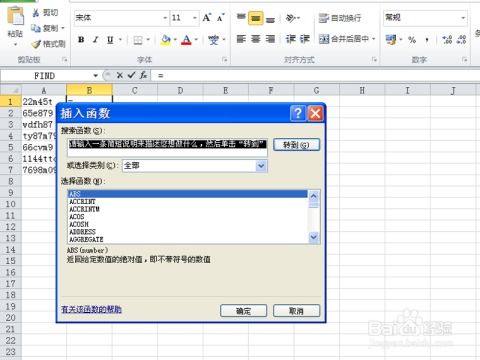Apply comma style separator
The height and width of the screenshot is (360, 480).
tap(427, 40)
